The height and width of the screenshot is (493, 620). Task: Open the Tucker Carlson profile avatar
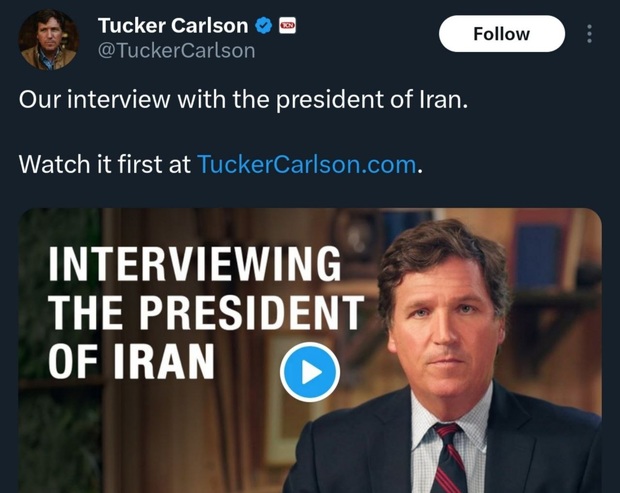point(48,39)
